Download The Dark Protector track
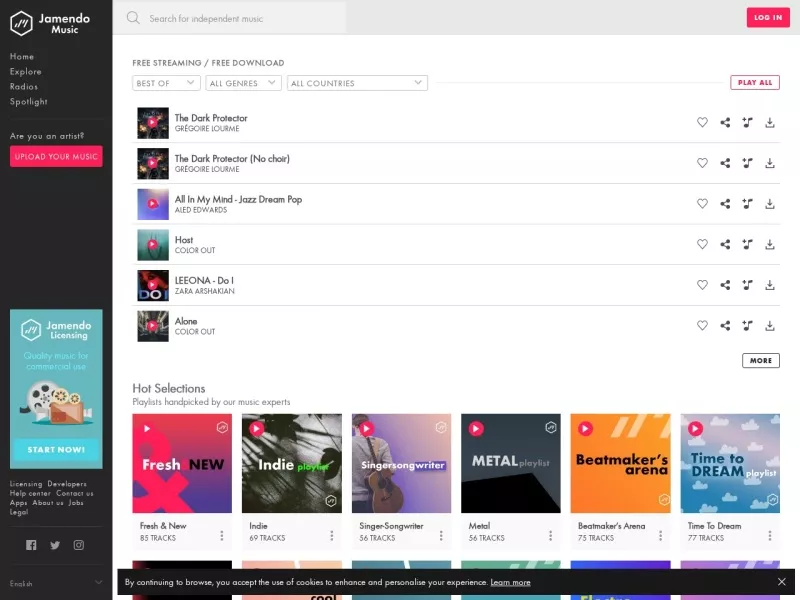This screenshot has height=600, width=800. [x=770, y=122]
